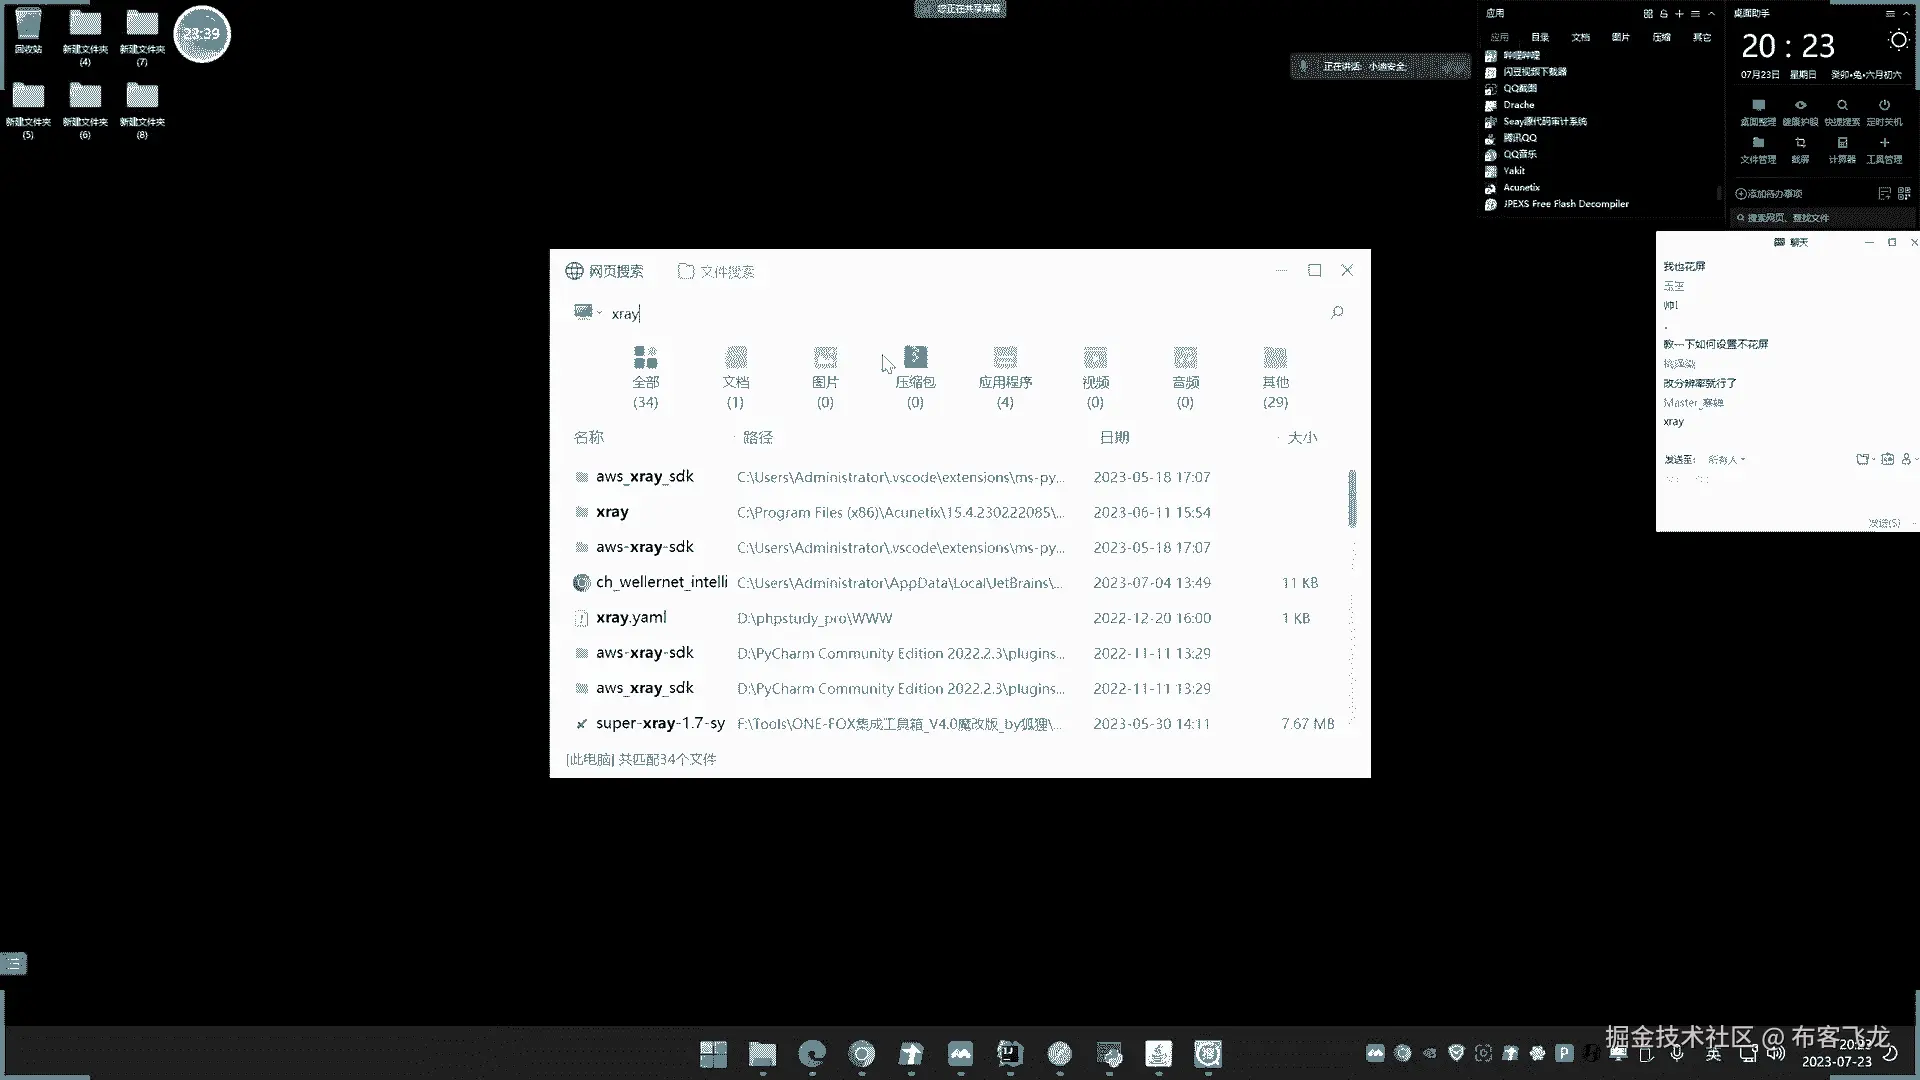Click the search magnifier icon in the xray search box
This screenshot has width=1920, height=1080.
(x=1337, y=313)
